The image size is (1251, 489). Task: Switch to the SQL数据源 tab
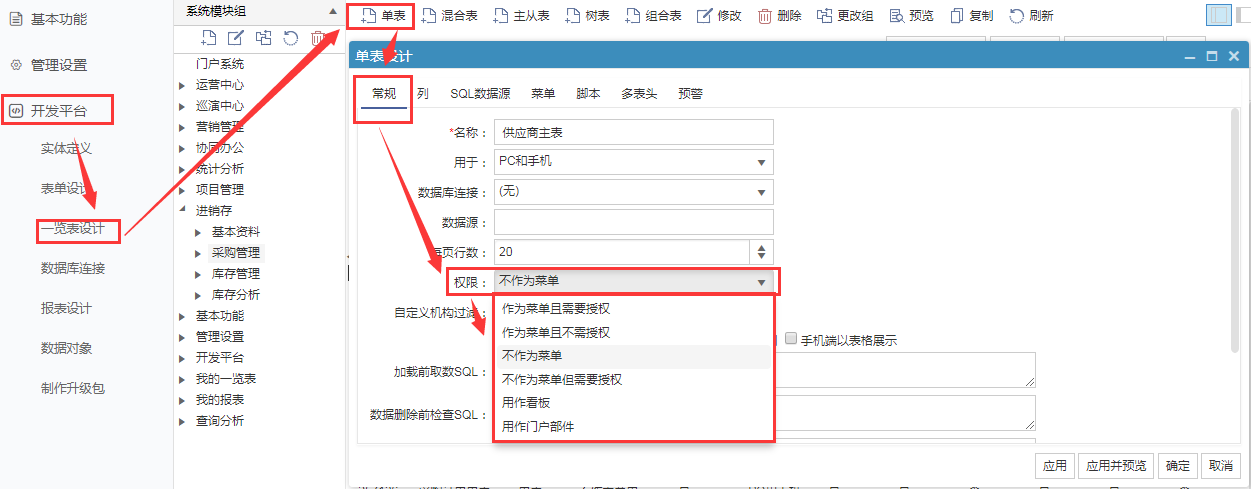(x=480, y=94)
